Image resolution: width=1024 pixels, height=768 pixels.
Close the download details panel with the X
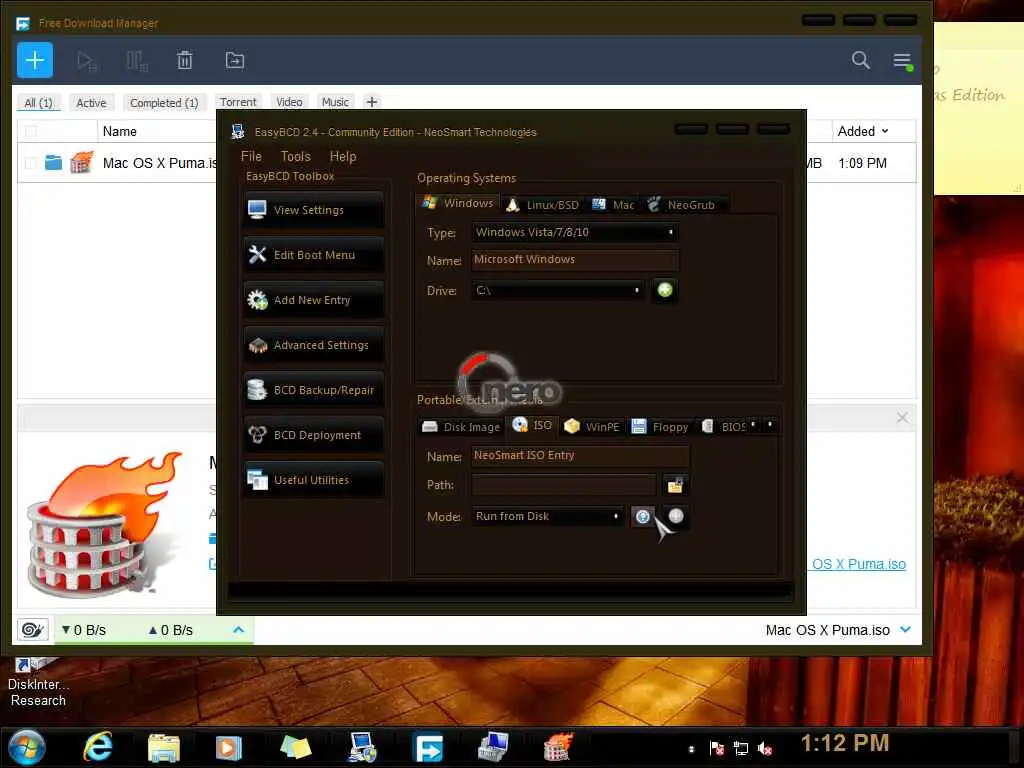click(902, 417)
